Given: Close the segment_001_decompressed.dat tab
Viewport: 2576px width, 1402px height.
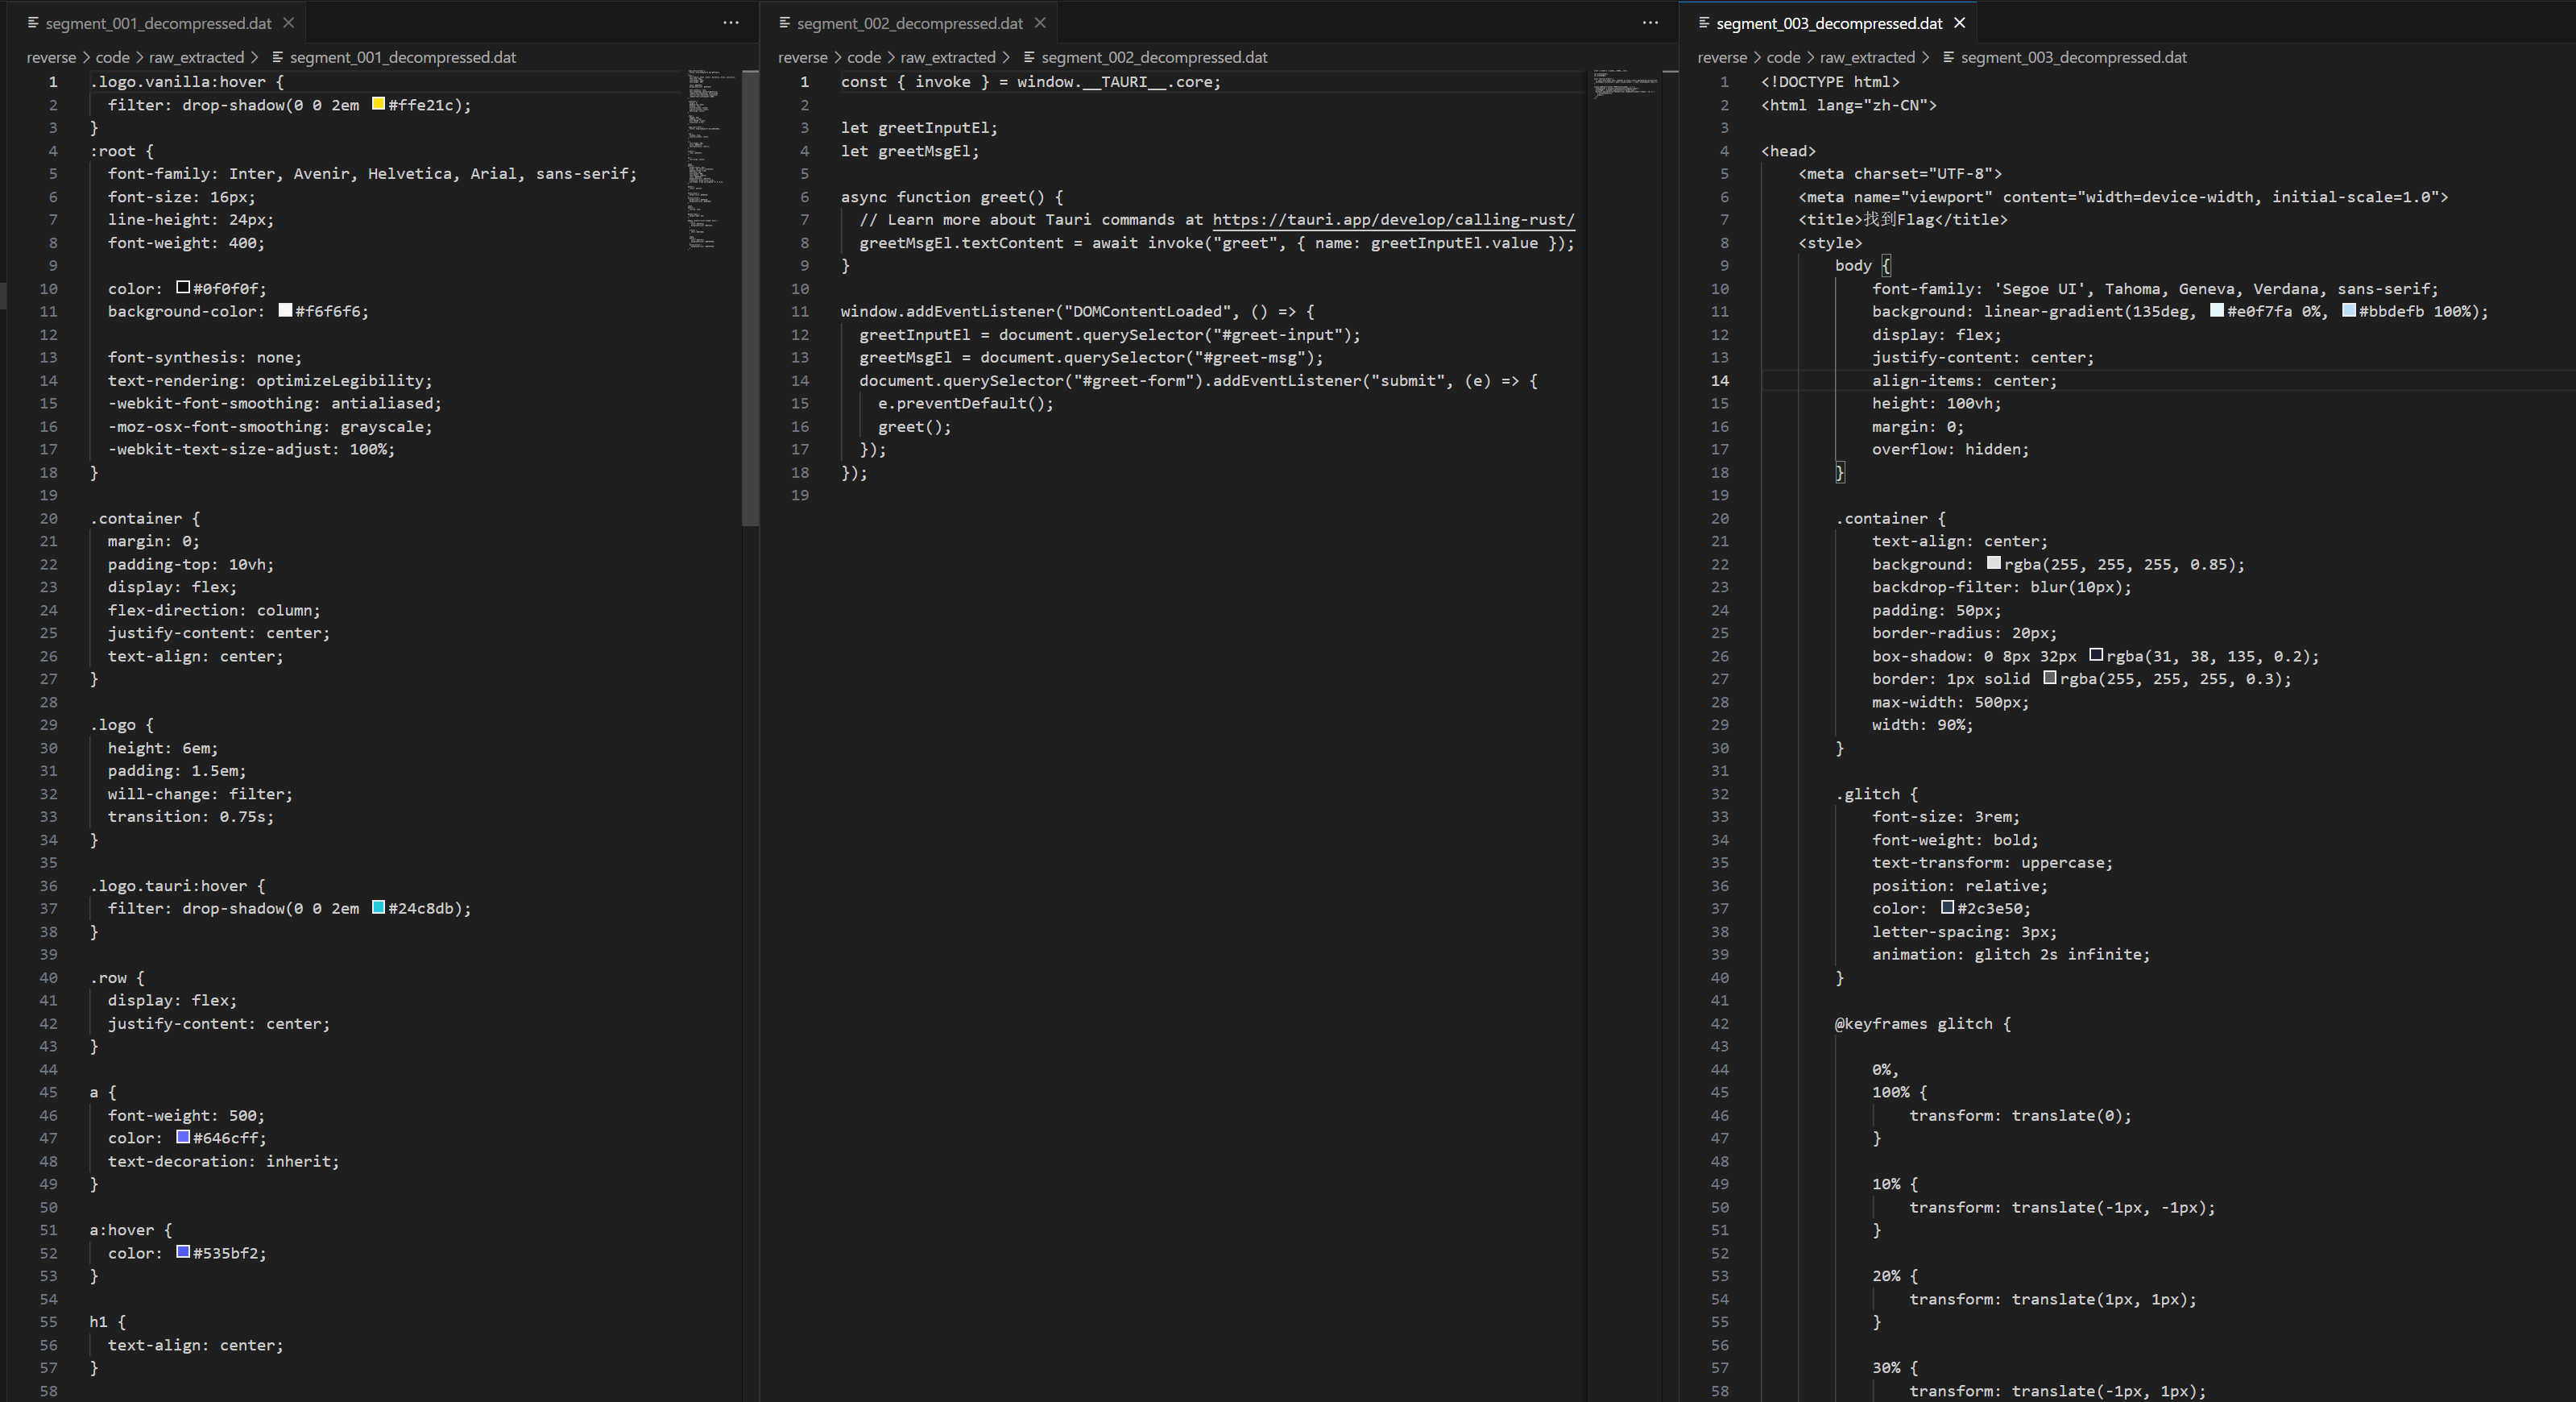Looking at the screenshot, I should (288, 23).
